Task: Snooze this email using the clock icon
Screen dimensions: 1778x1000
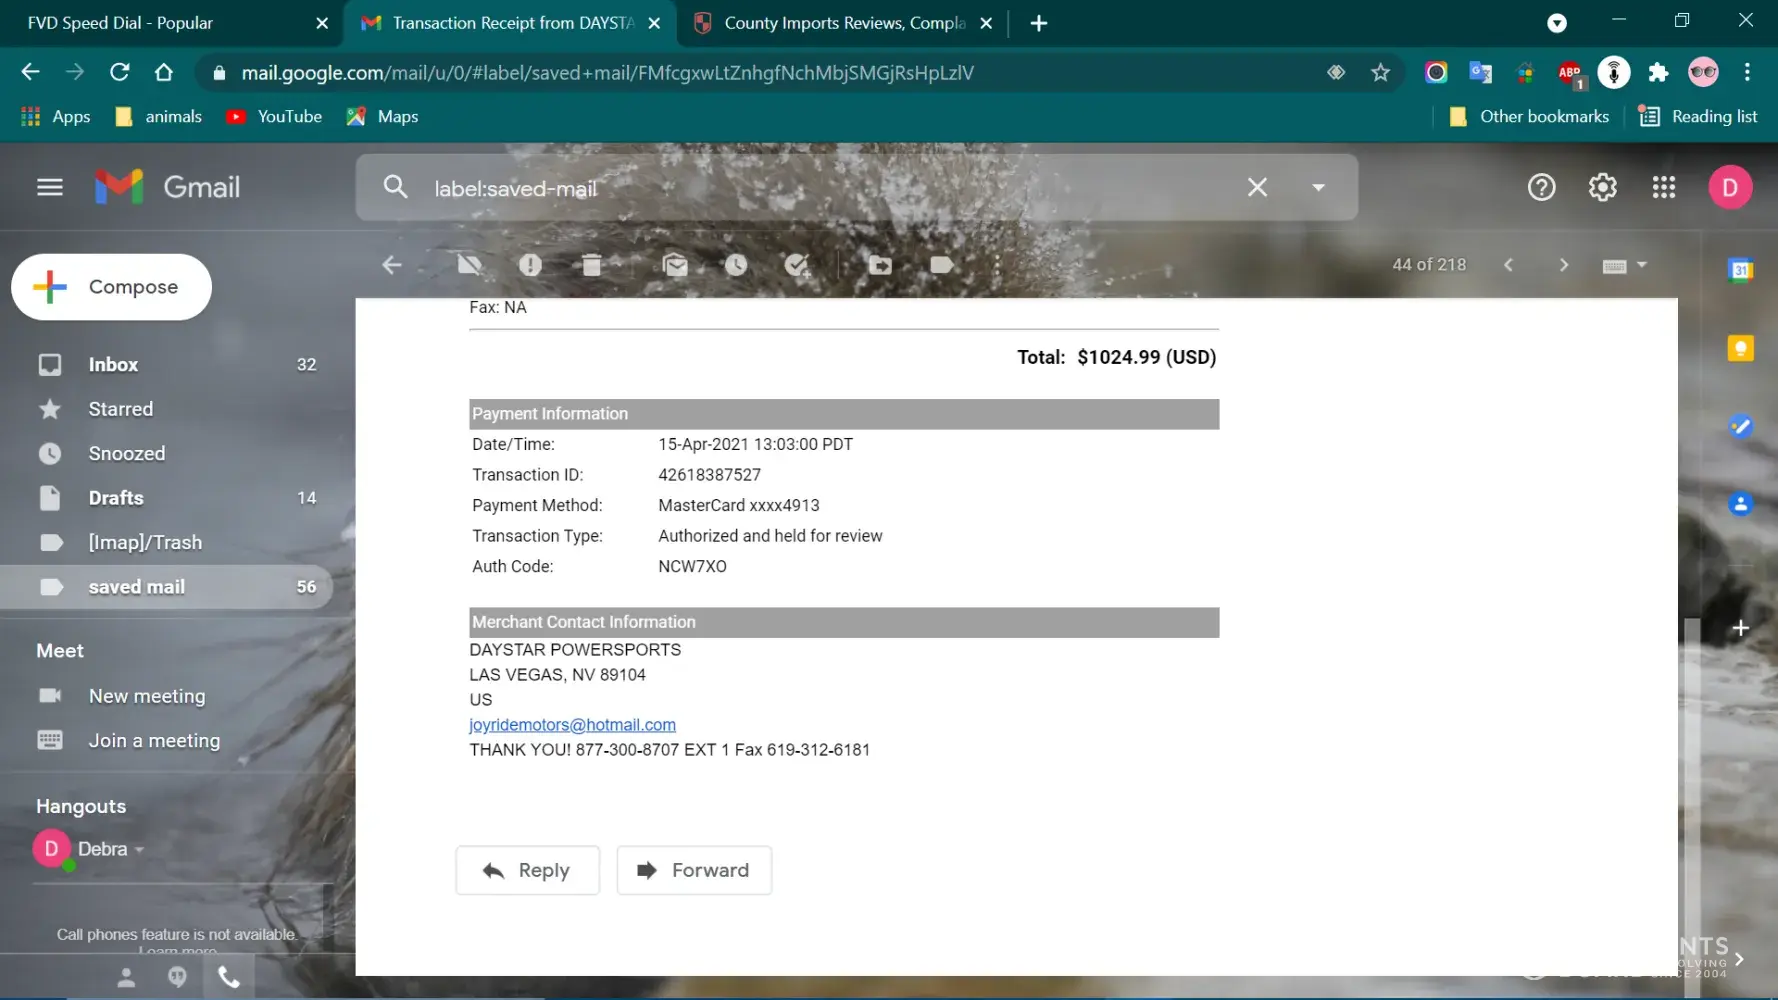Action: pyautogui.click(x=736, y=265)
